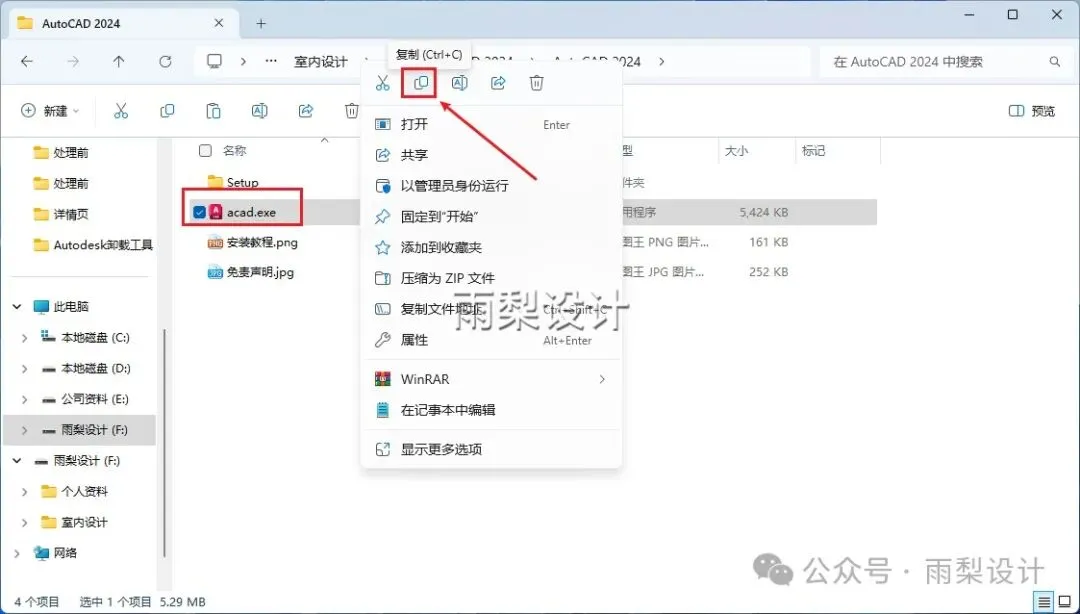Click the toolbar cut scissors icon

click(x=121, y=111)
